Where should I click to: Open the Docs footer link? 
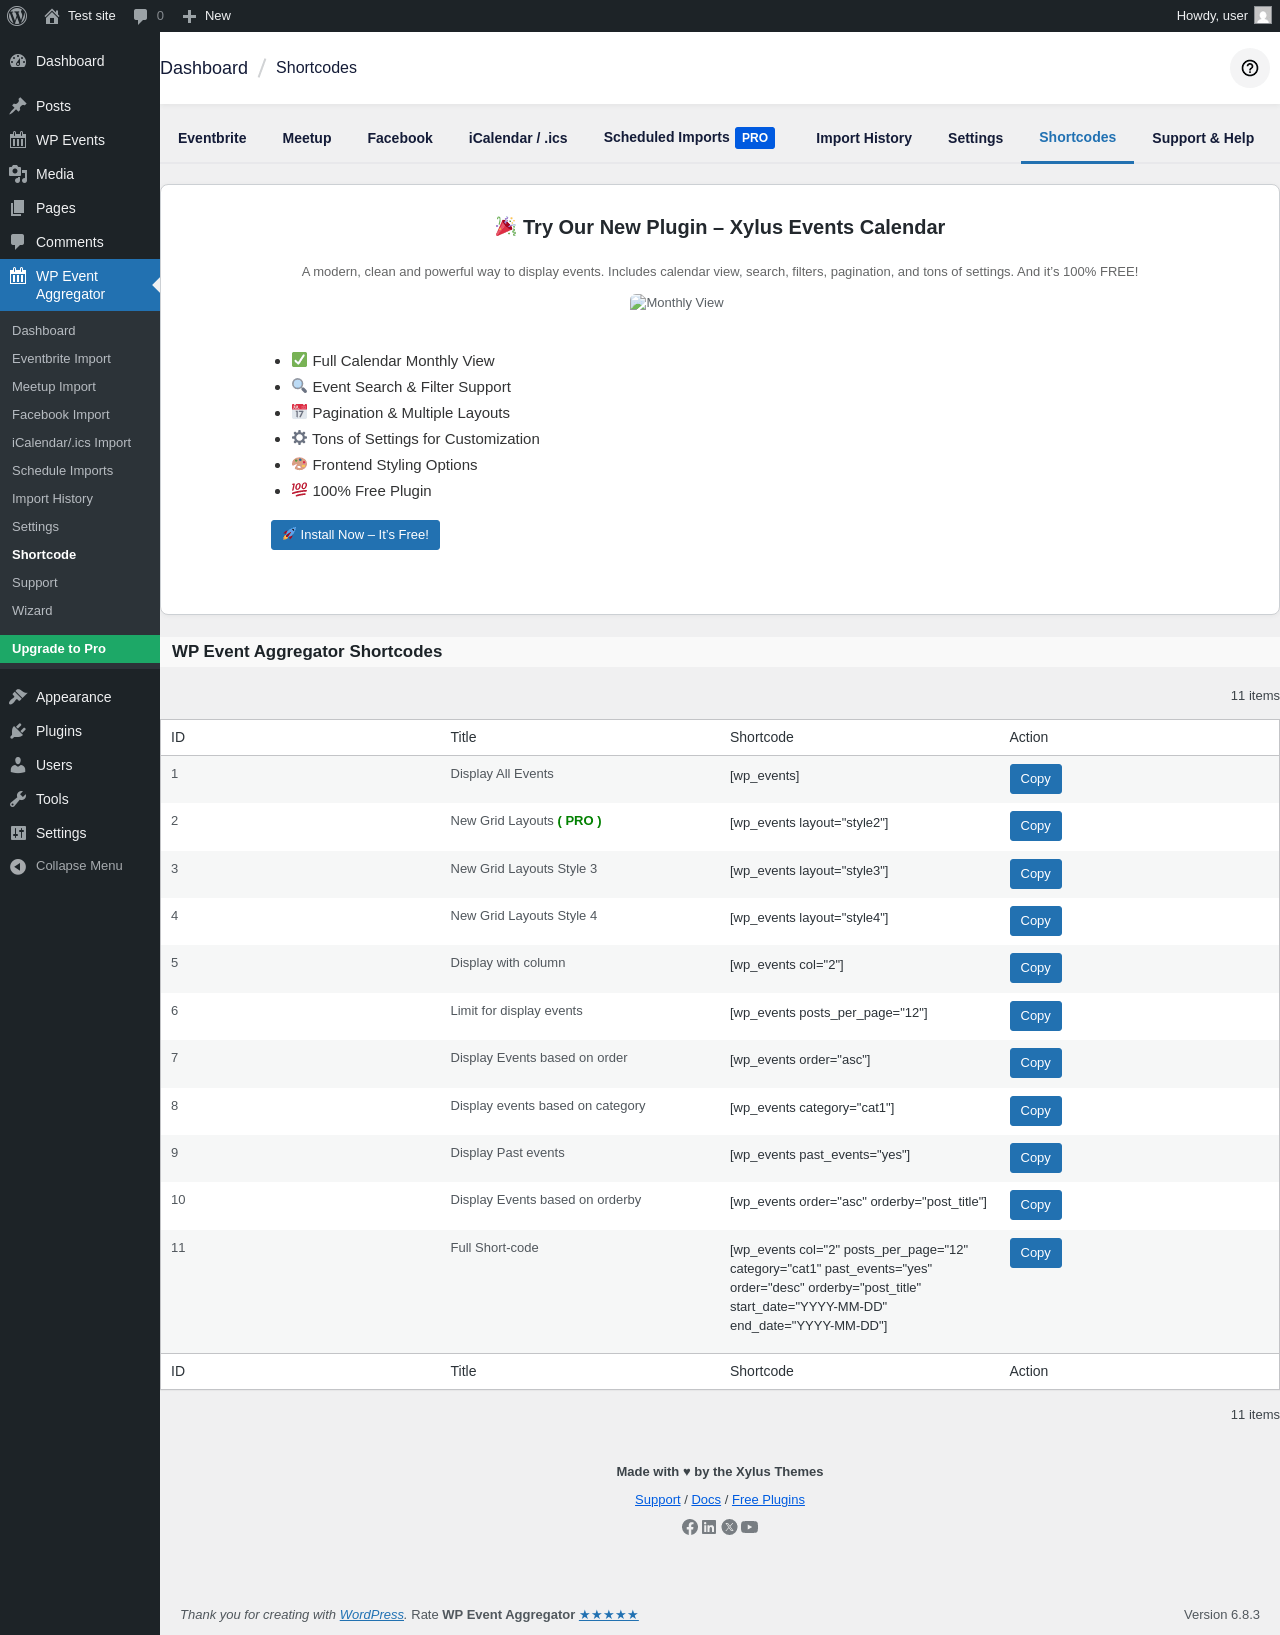pyautogui.click(x=706, y=1500)
